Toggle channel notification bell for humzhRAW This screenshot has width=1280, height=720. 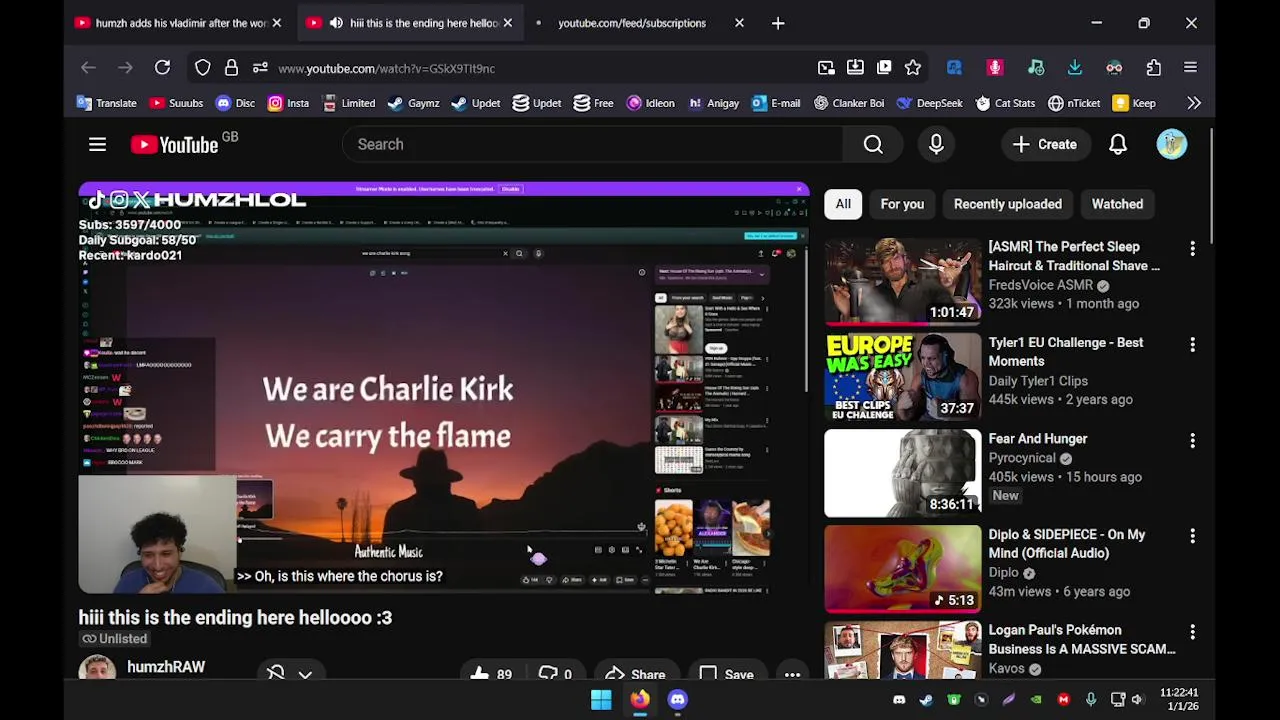(277, 673)
